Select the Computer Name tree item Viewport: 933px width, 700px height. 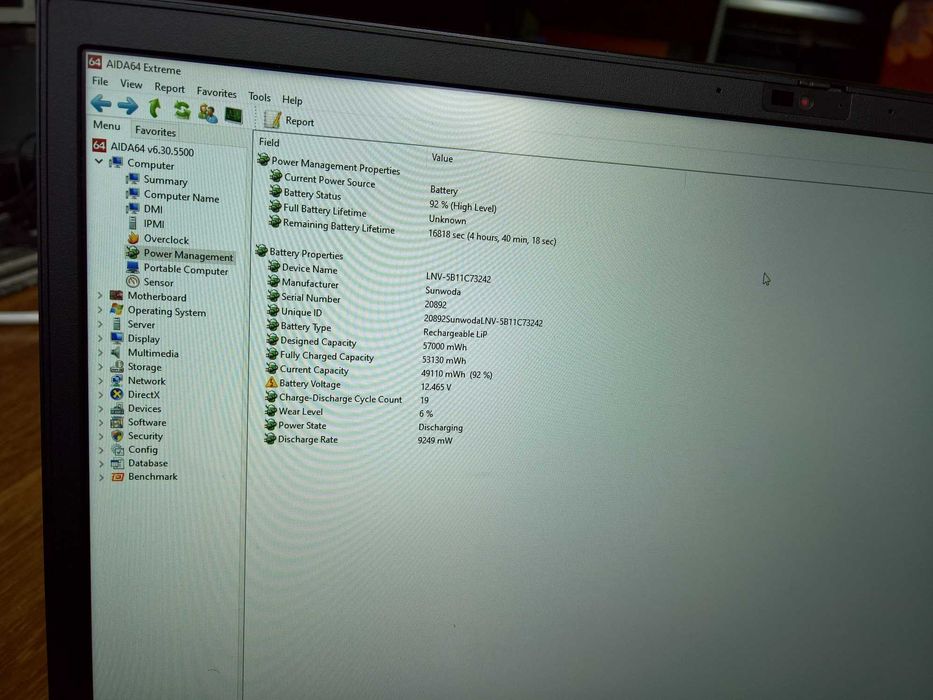173,196
